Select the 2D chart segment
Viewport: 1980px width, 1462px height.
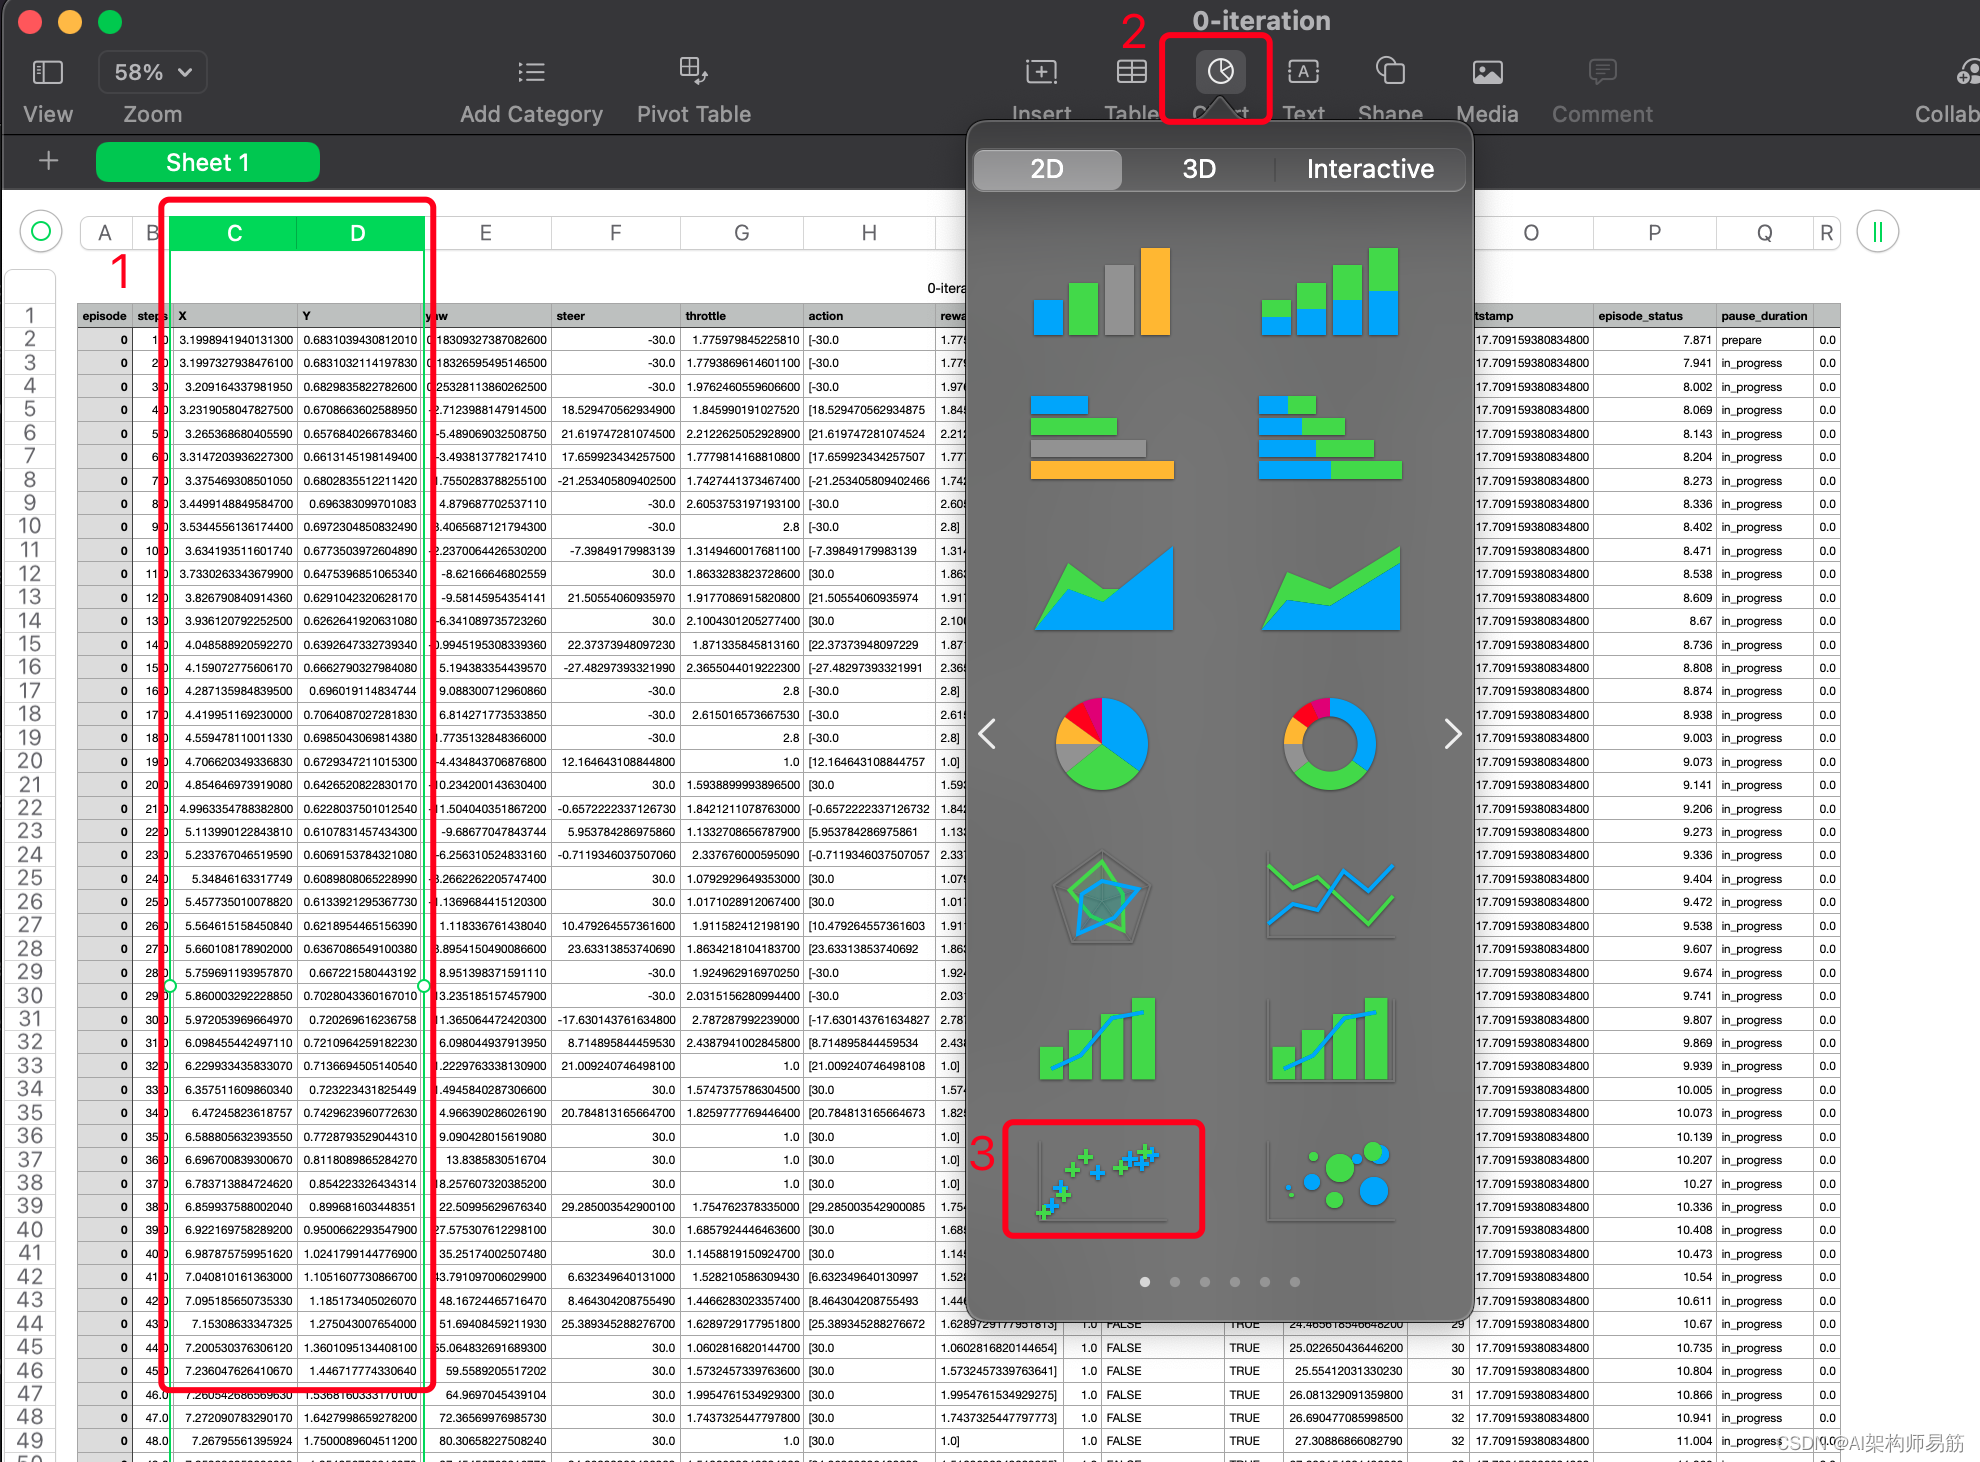point(1047,169)
